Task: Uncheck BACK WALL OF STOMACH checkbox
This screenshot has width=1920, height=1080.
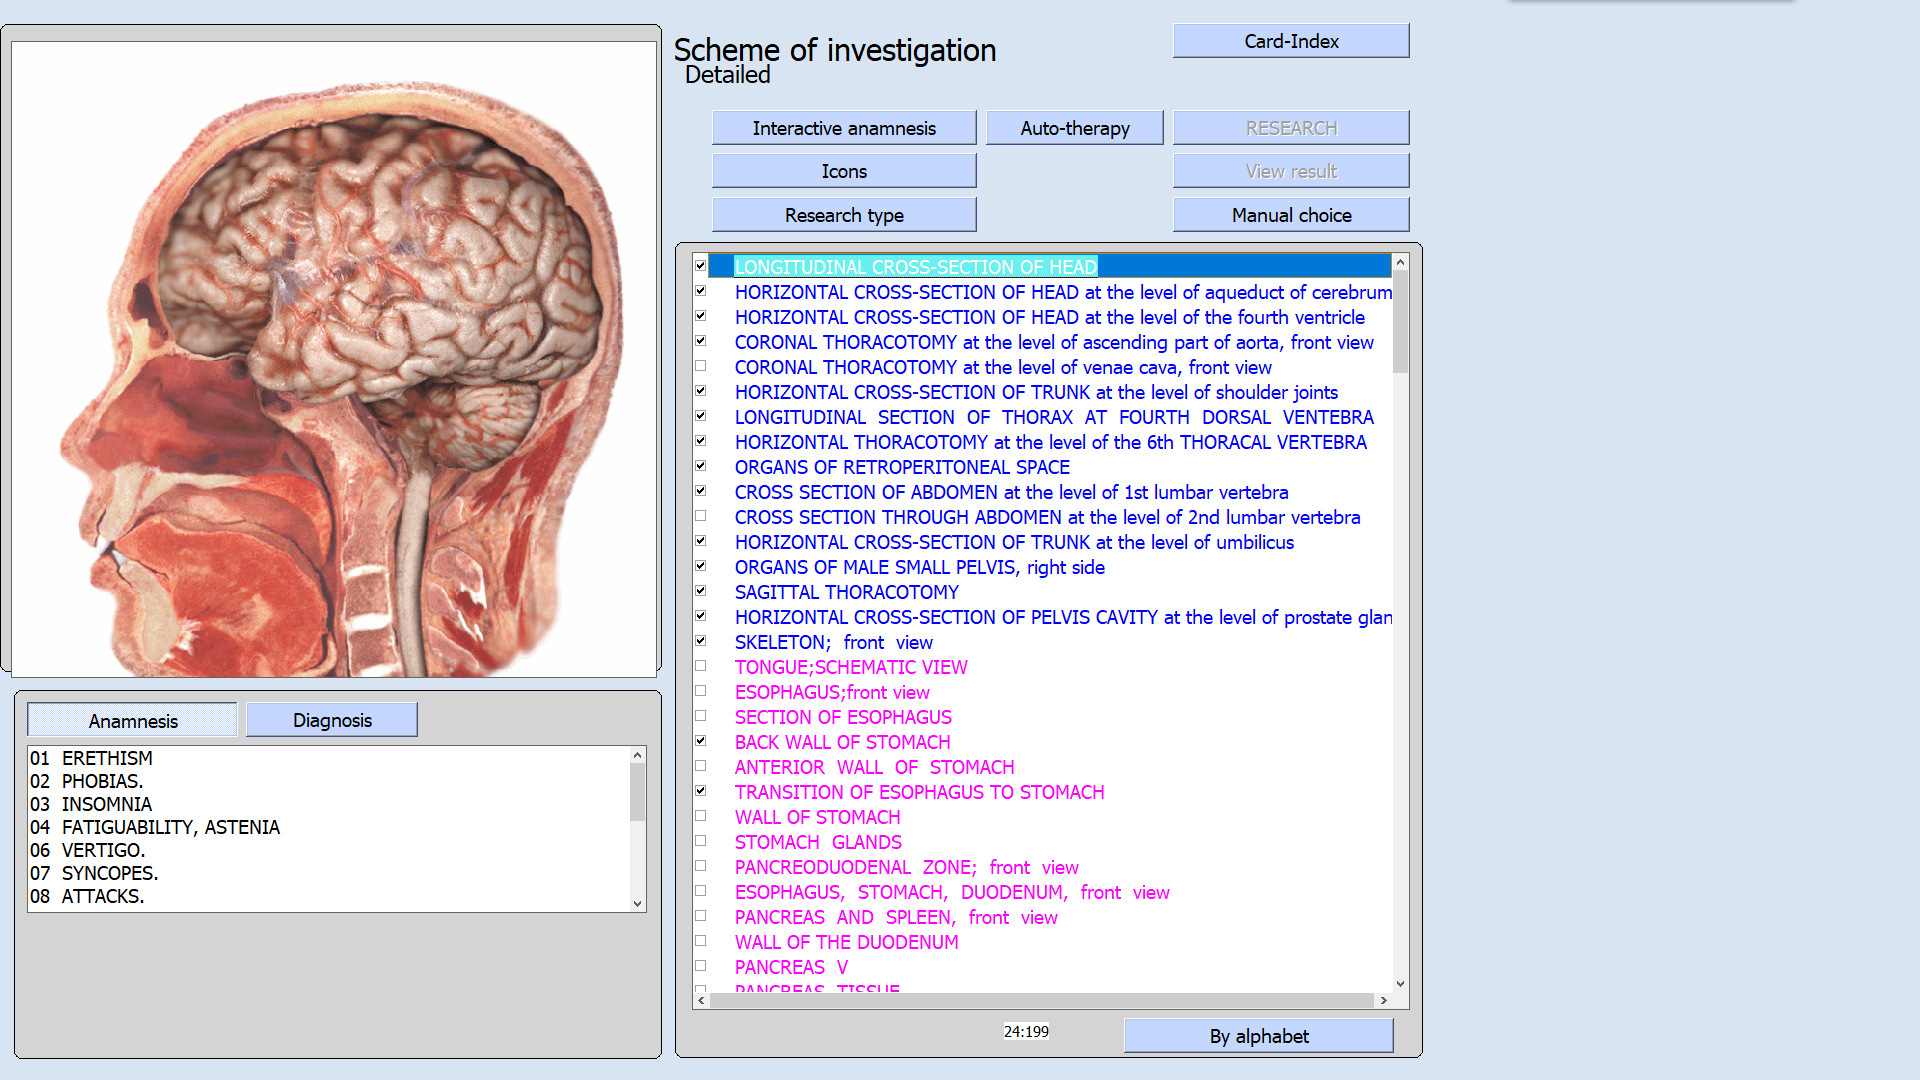Action: (x=701, y=741)
